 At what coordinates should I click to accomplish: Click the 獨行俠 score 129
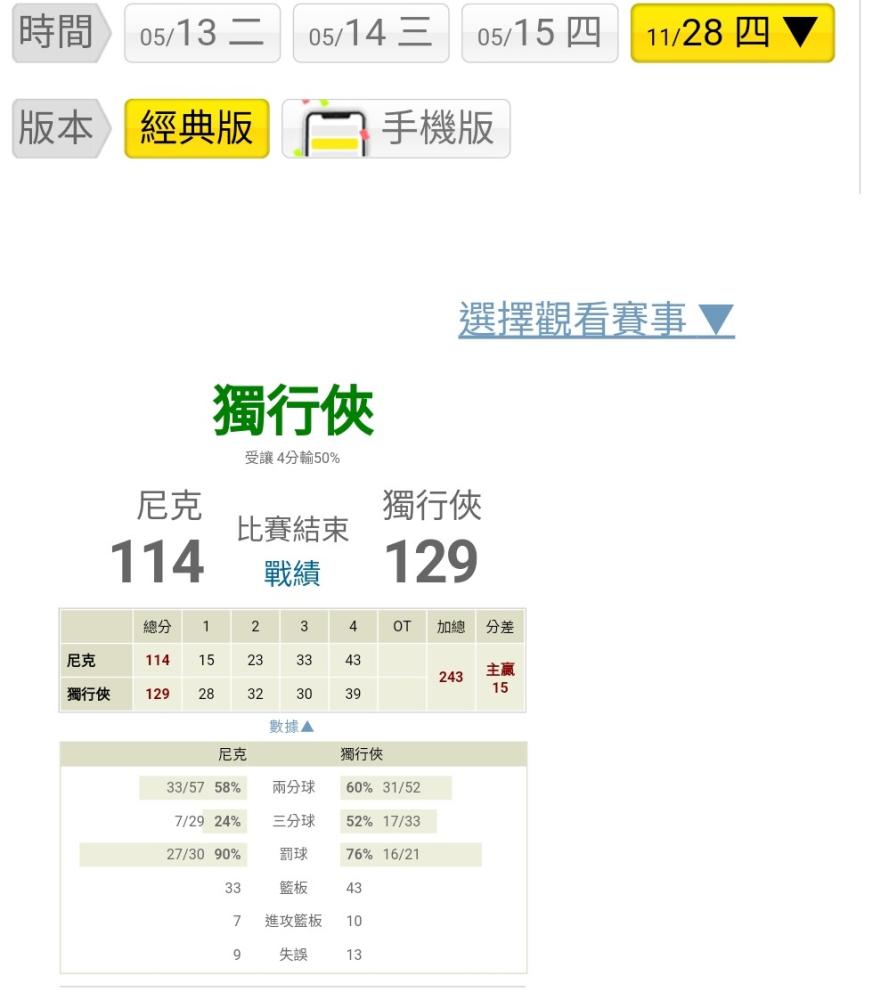tap(431, 561)
